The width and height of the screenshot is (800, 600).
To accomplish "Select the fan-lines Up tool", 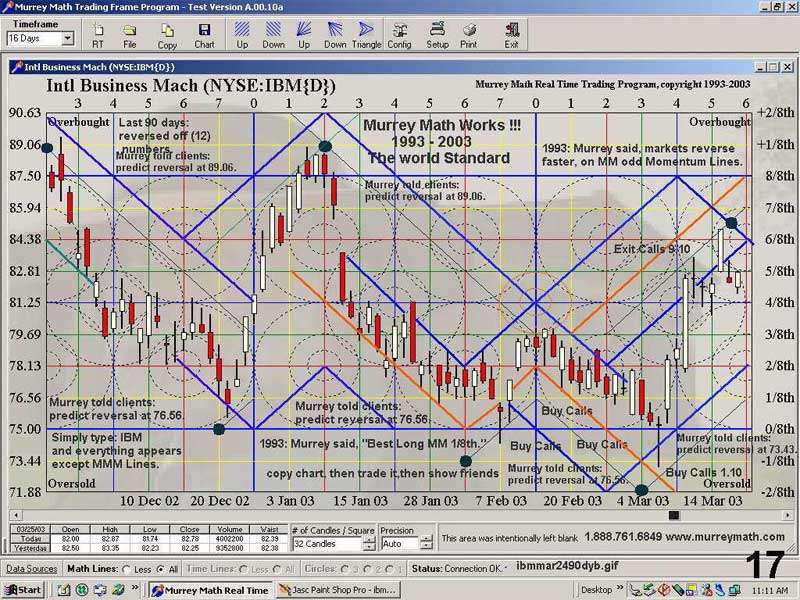I will coord(304,35).
